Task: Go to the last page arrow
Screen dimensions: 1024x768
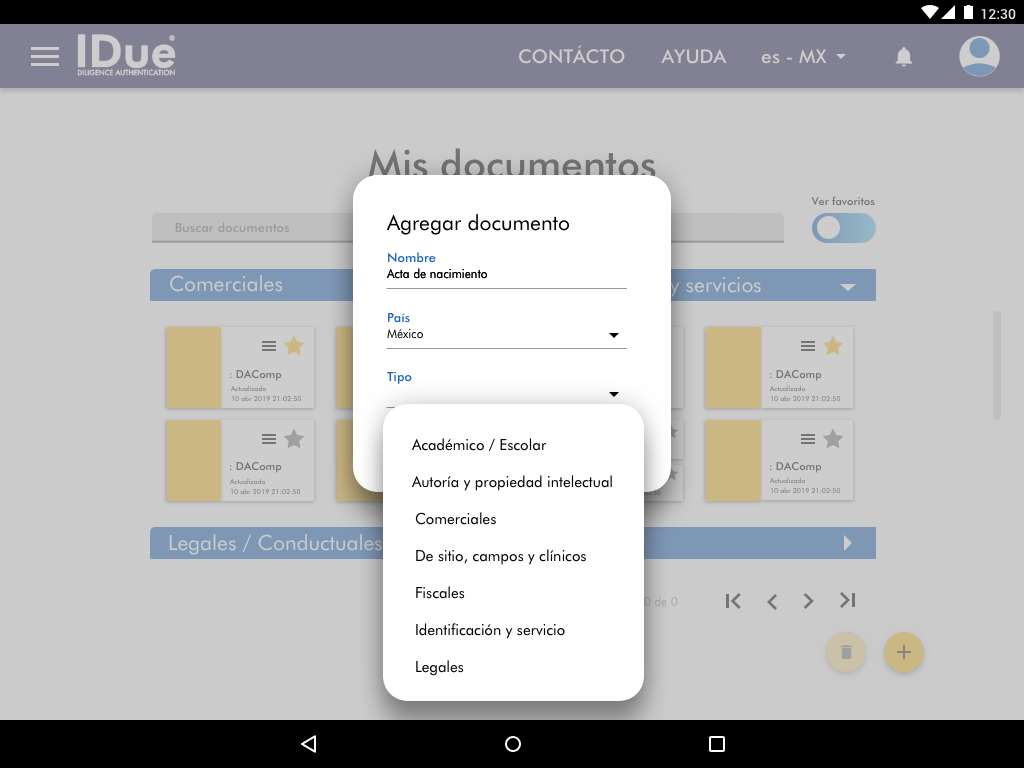Action: [847, 600]
